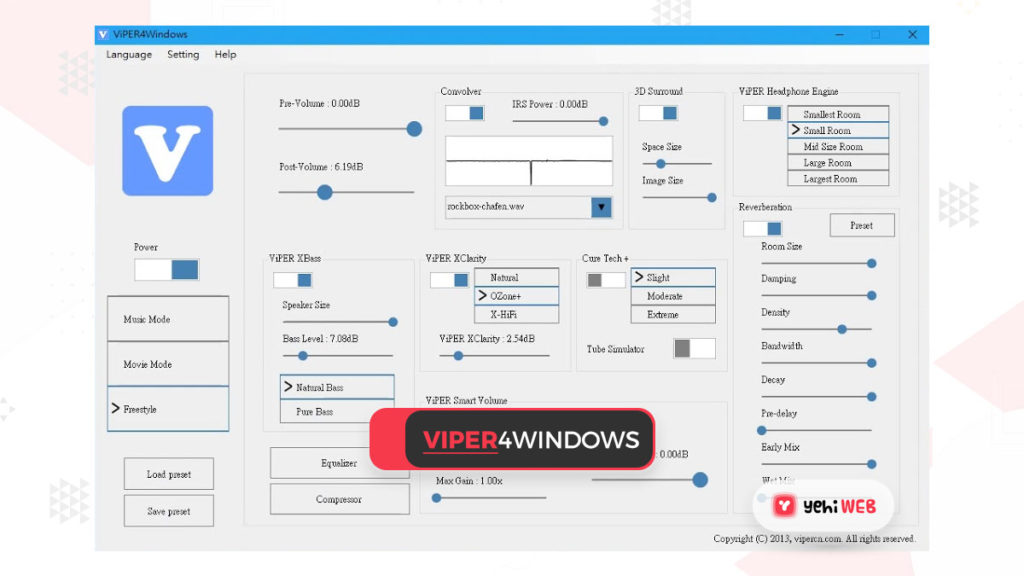Toggle the ViPER Headphone Engine switch
The height and width of the screenshot is (576, 1024).
point(762,113)
